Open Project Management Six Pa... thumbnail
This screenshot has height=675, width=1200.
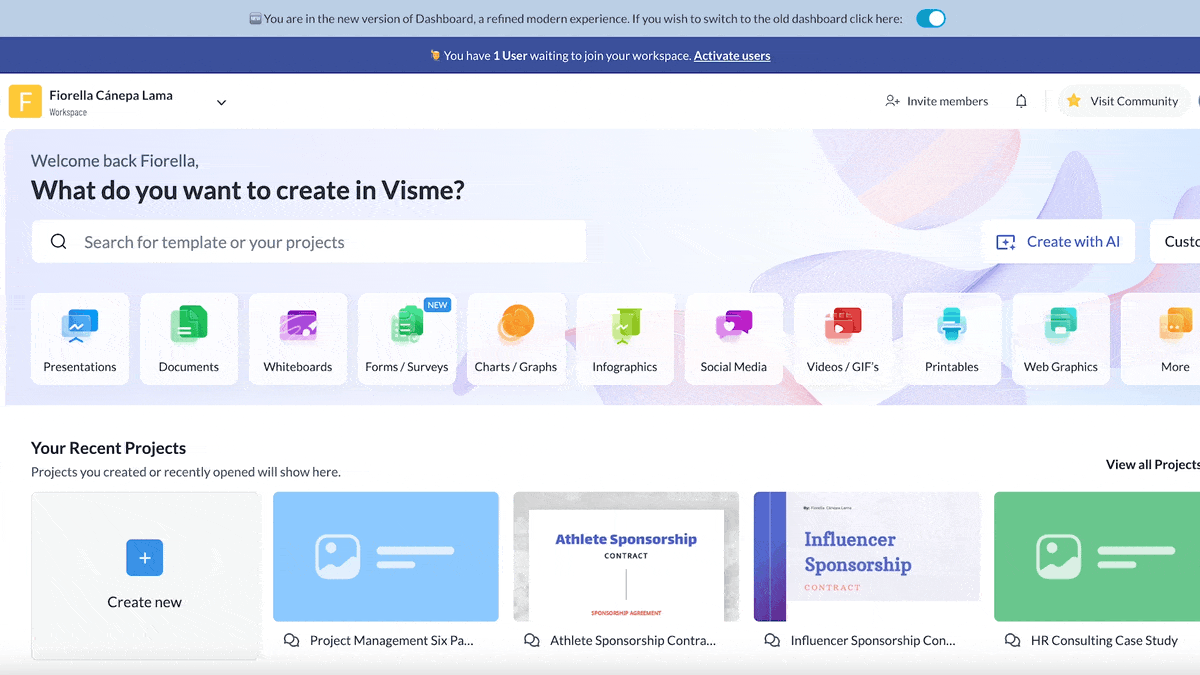click(x=386, y=557)
